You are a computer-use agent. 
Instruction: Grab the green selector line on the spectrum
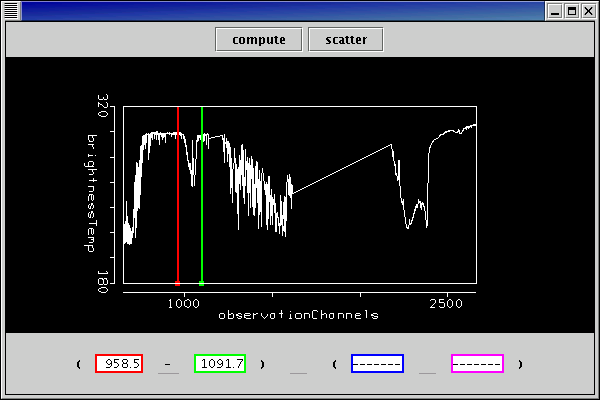(x=202, y=195)
